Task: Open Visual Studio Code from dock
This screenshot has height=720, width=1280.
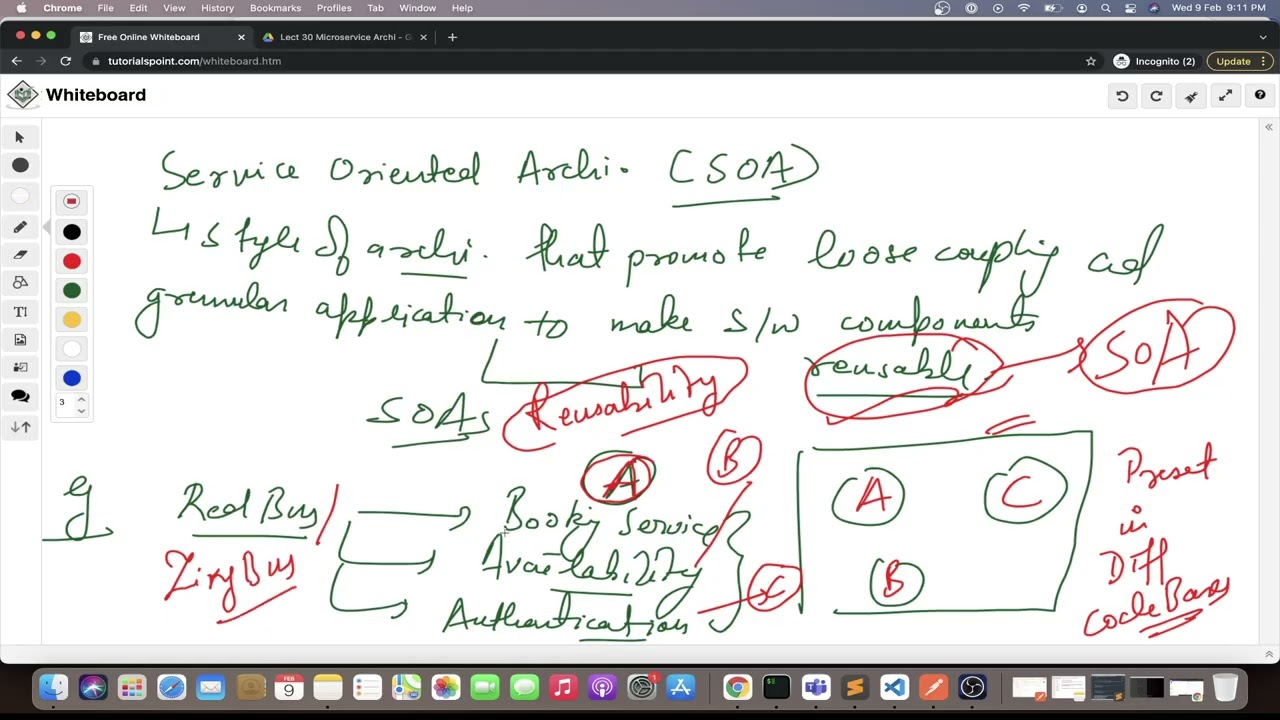Action: (894, 688)
